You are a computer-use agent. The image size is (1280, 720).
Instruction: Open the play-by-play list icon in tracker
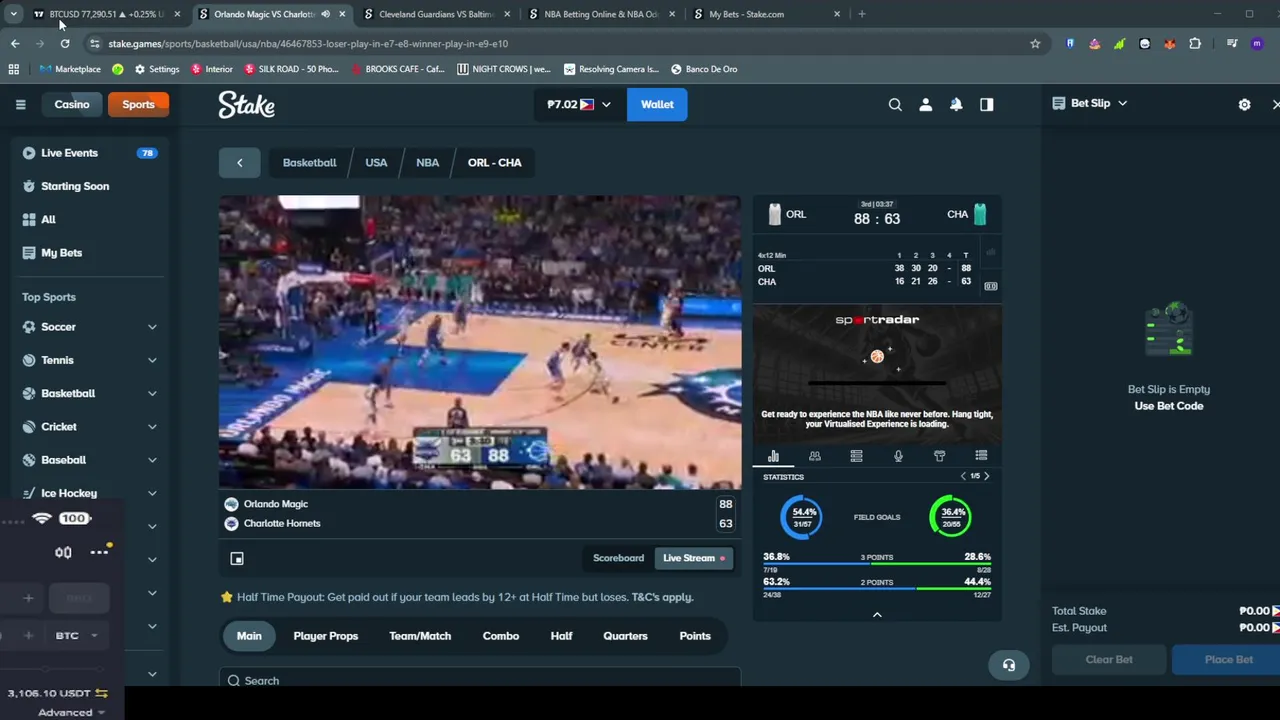[981, 456]
